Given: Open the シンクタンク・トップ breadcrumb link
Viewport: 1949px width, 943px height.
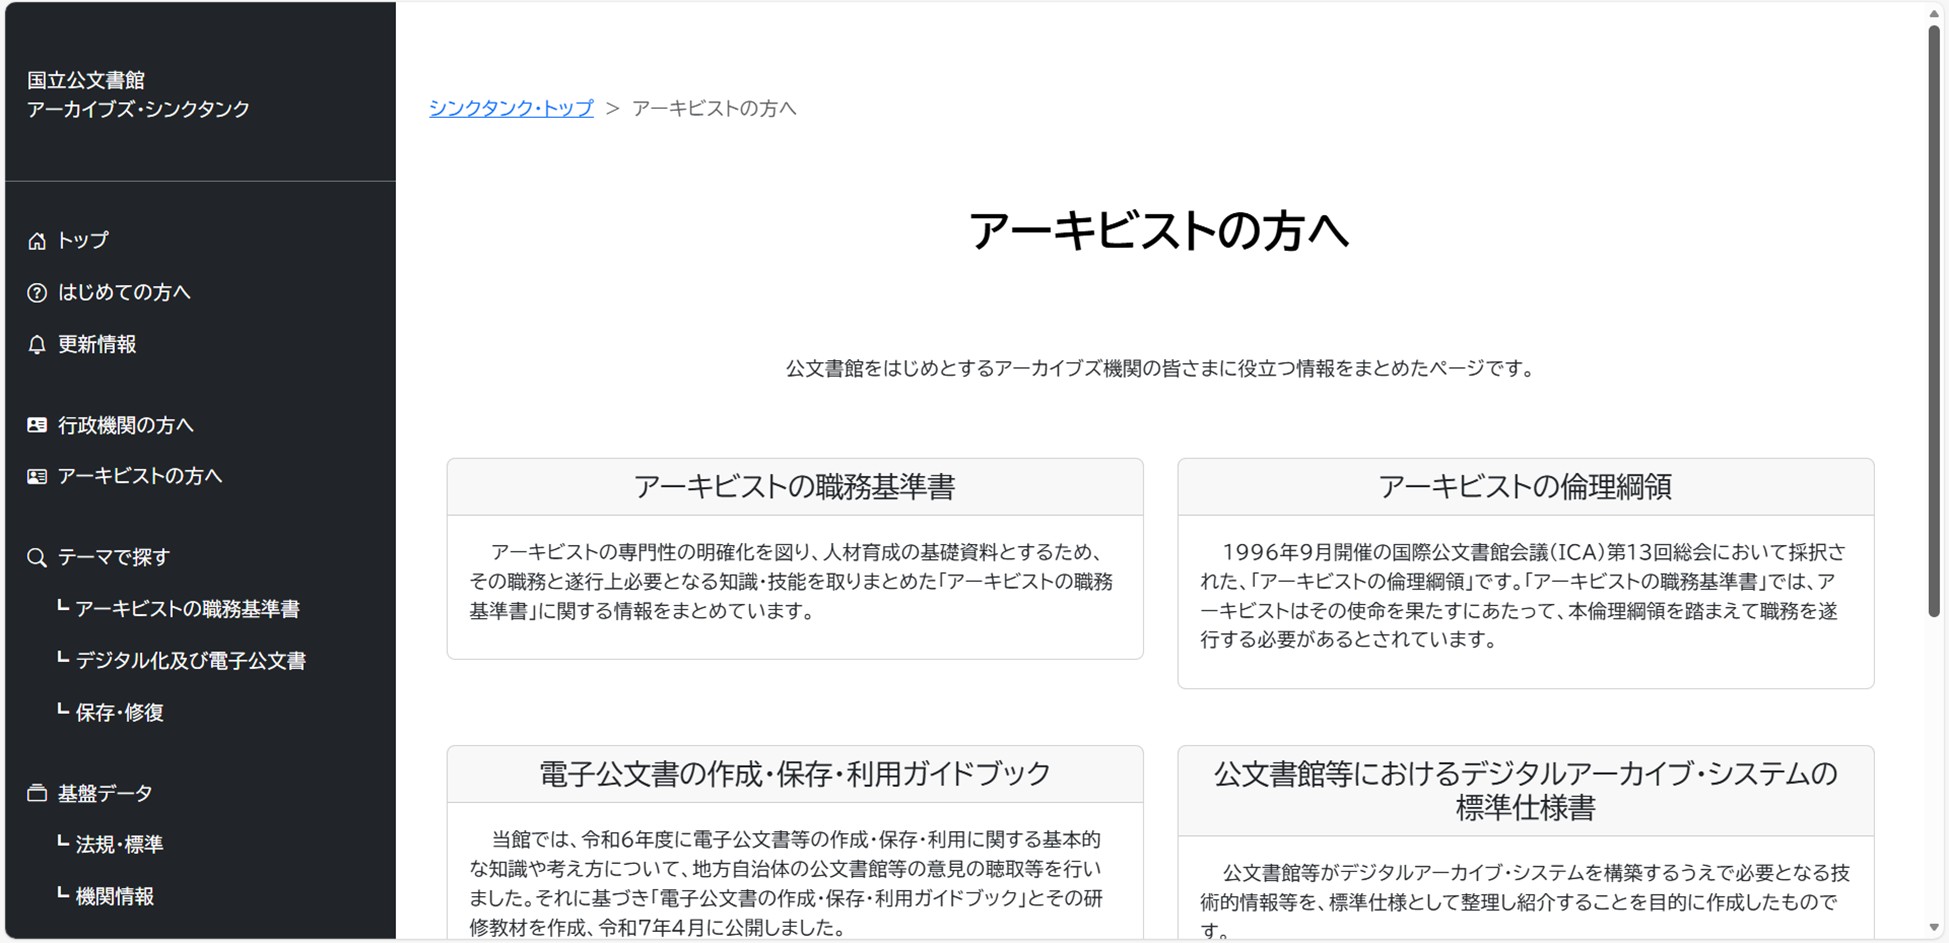Looking at the screenshot, I should [511, 108].
